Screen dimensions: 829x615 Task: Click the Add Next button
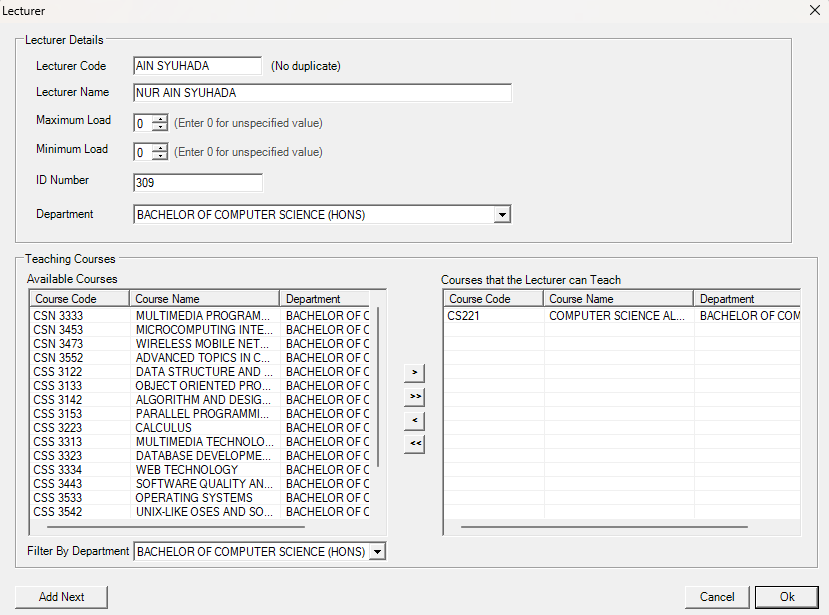(61, 597)
